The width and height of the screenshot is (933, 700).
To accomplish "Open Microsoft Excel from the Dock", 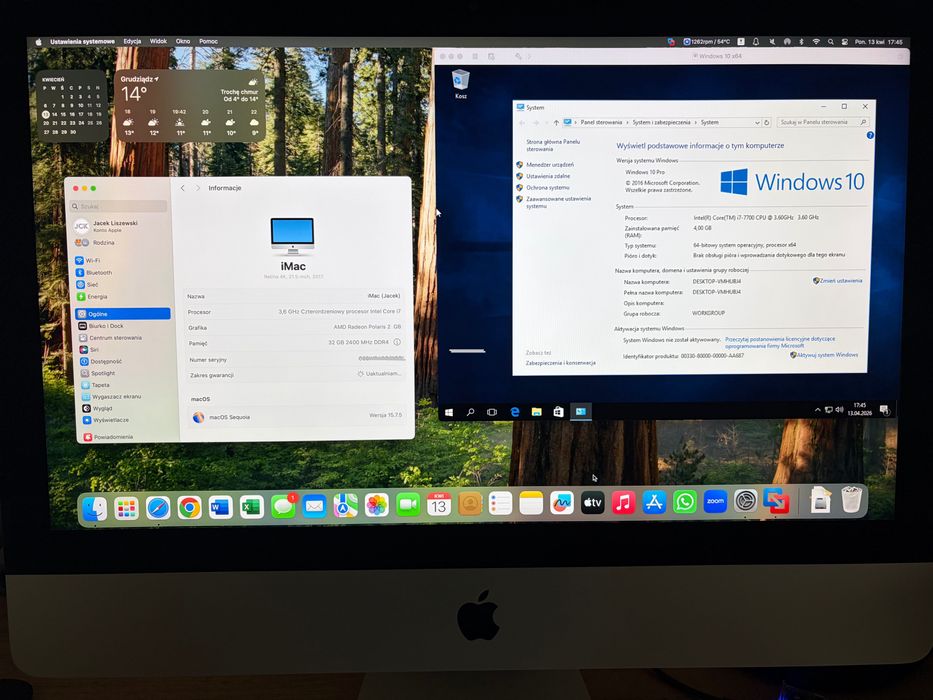I will pos(252,507).
